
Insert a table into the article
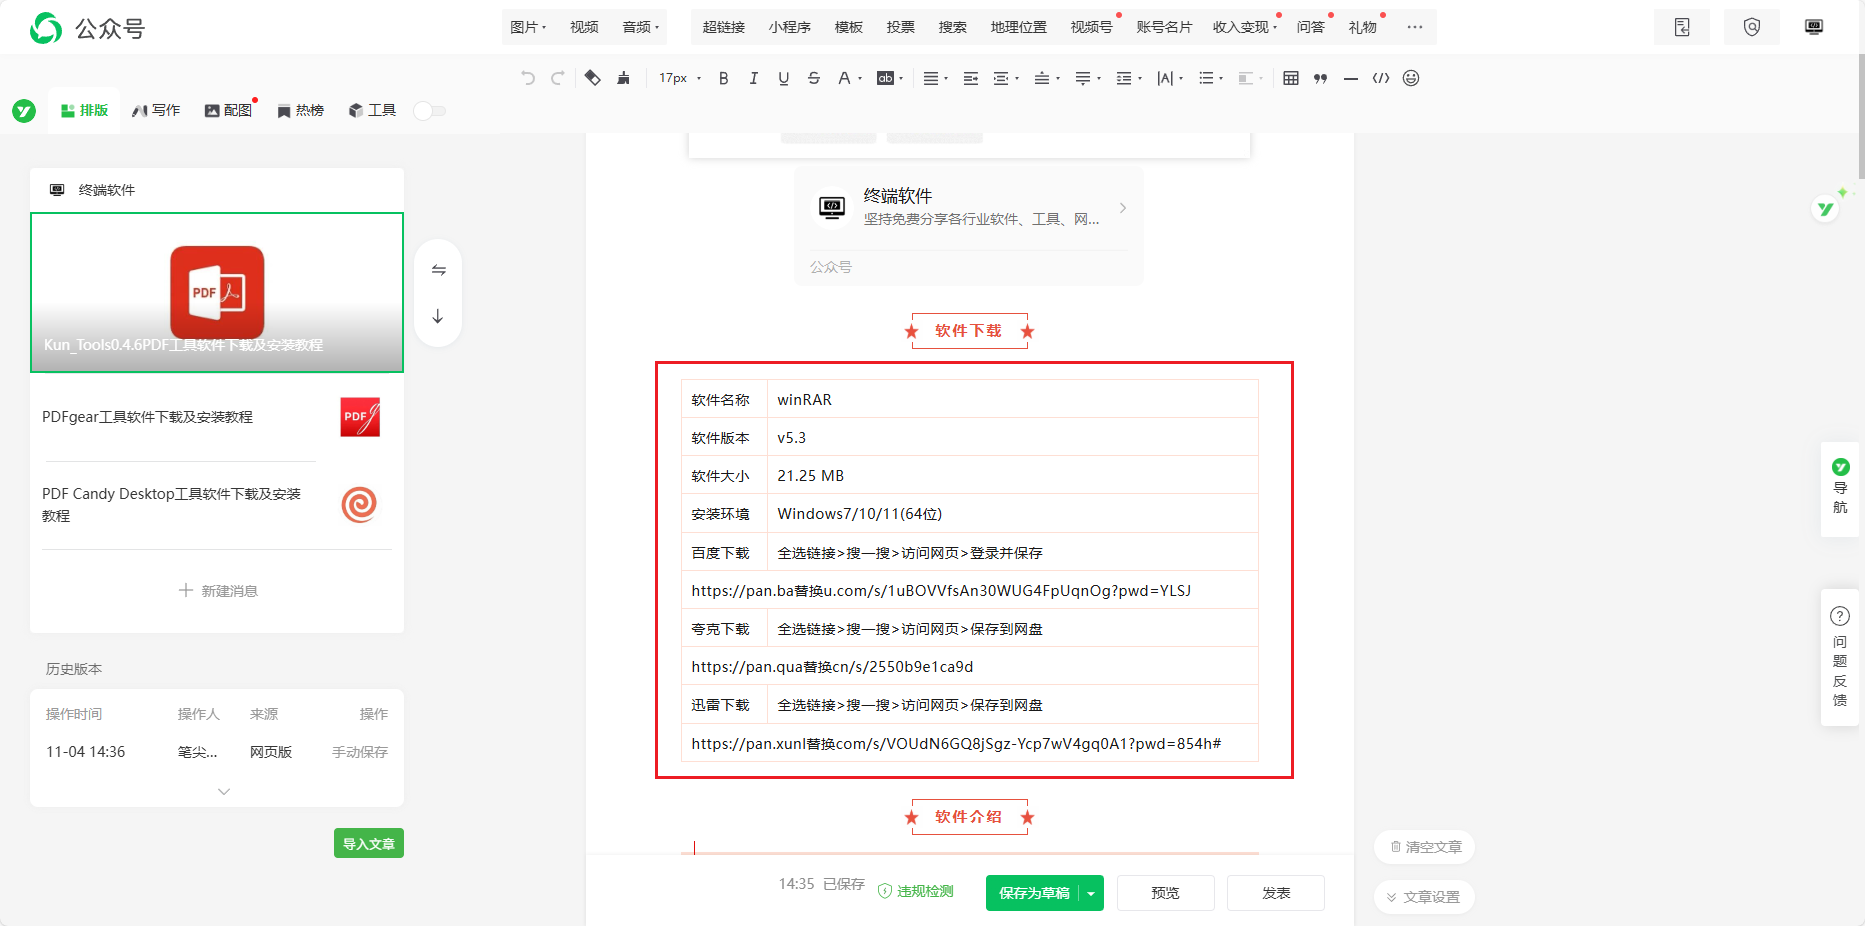1291,78
